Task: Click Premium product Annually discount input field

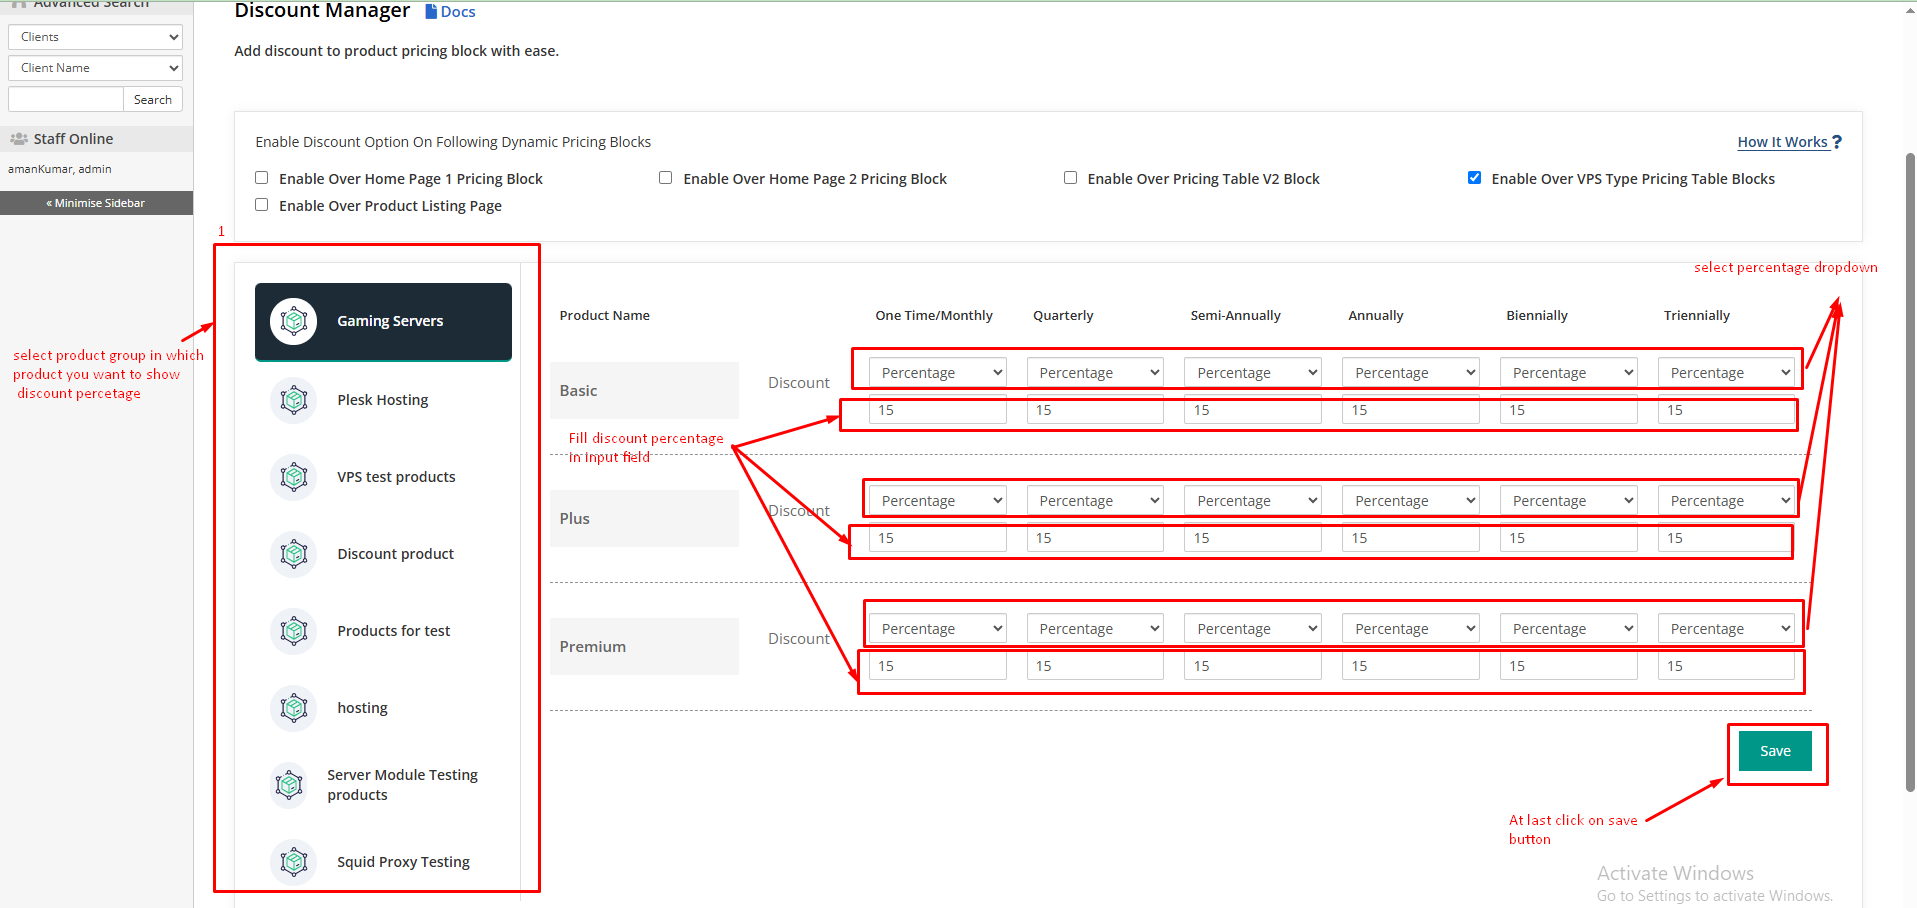Action: click(1410, 666)
